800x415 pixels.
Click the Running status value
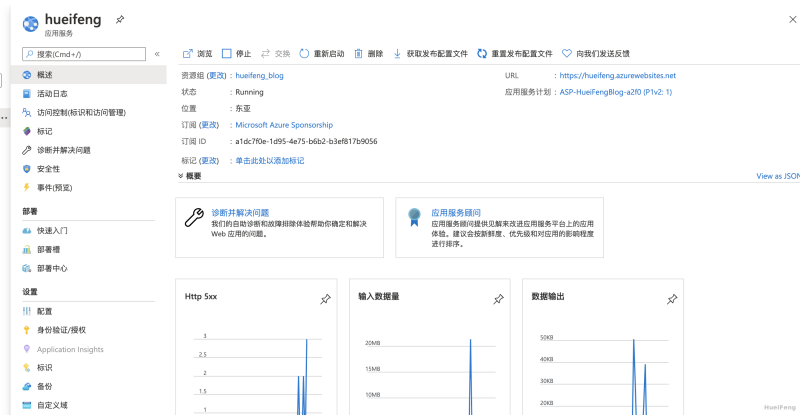[249, 92]
